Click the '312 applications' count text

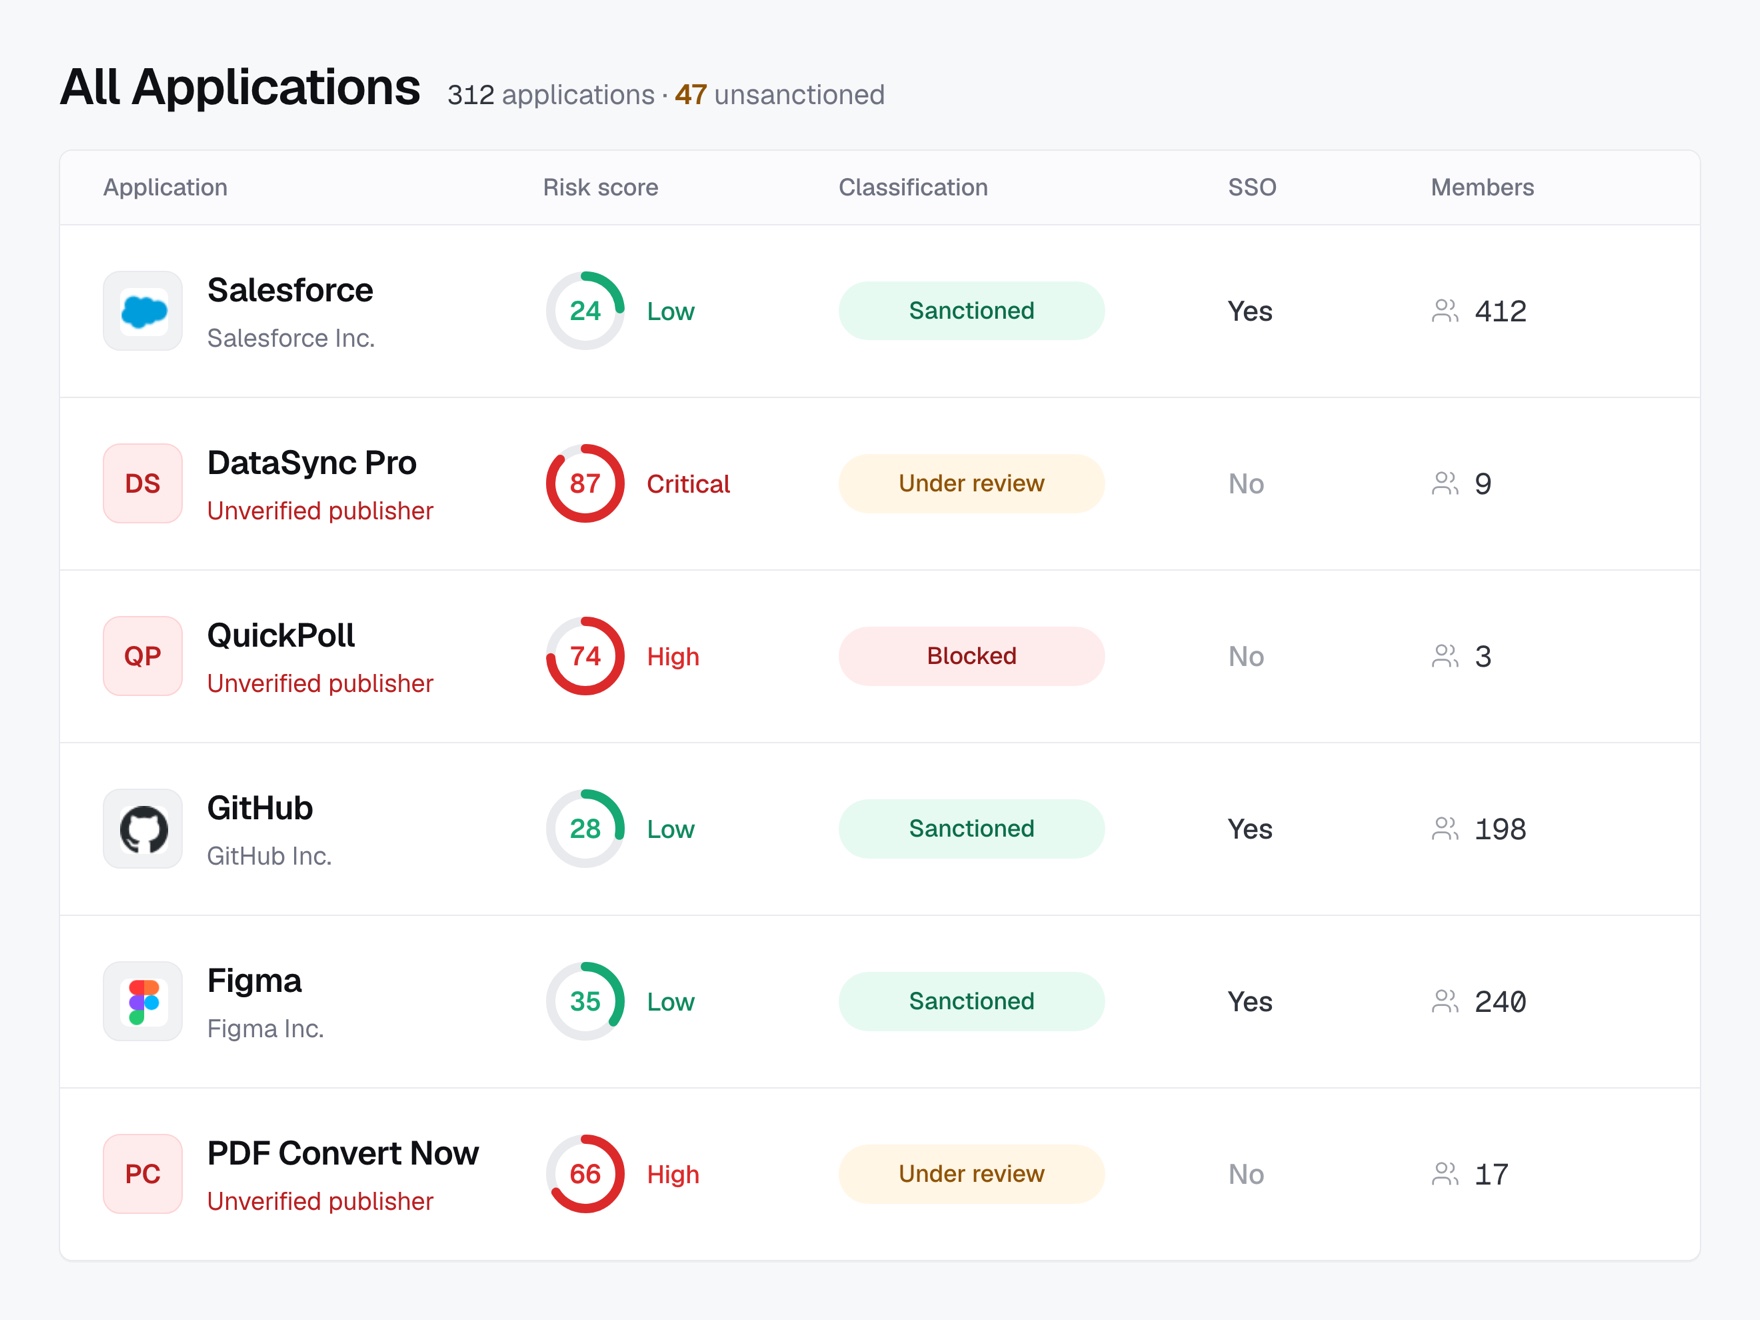click(x=551, y=95)
